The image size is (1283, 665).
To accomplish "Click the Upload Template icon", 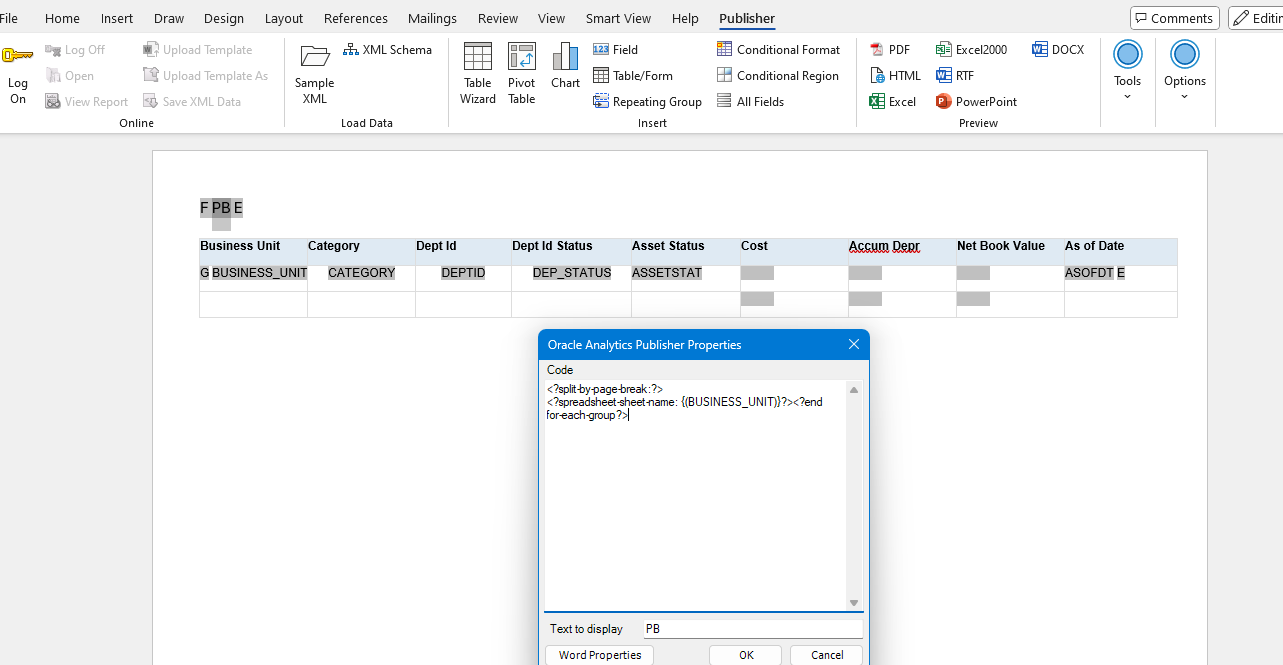I will point(151,50).
